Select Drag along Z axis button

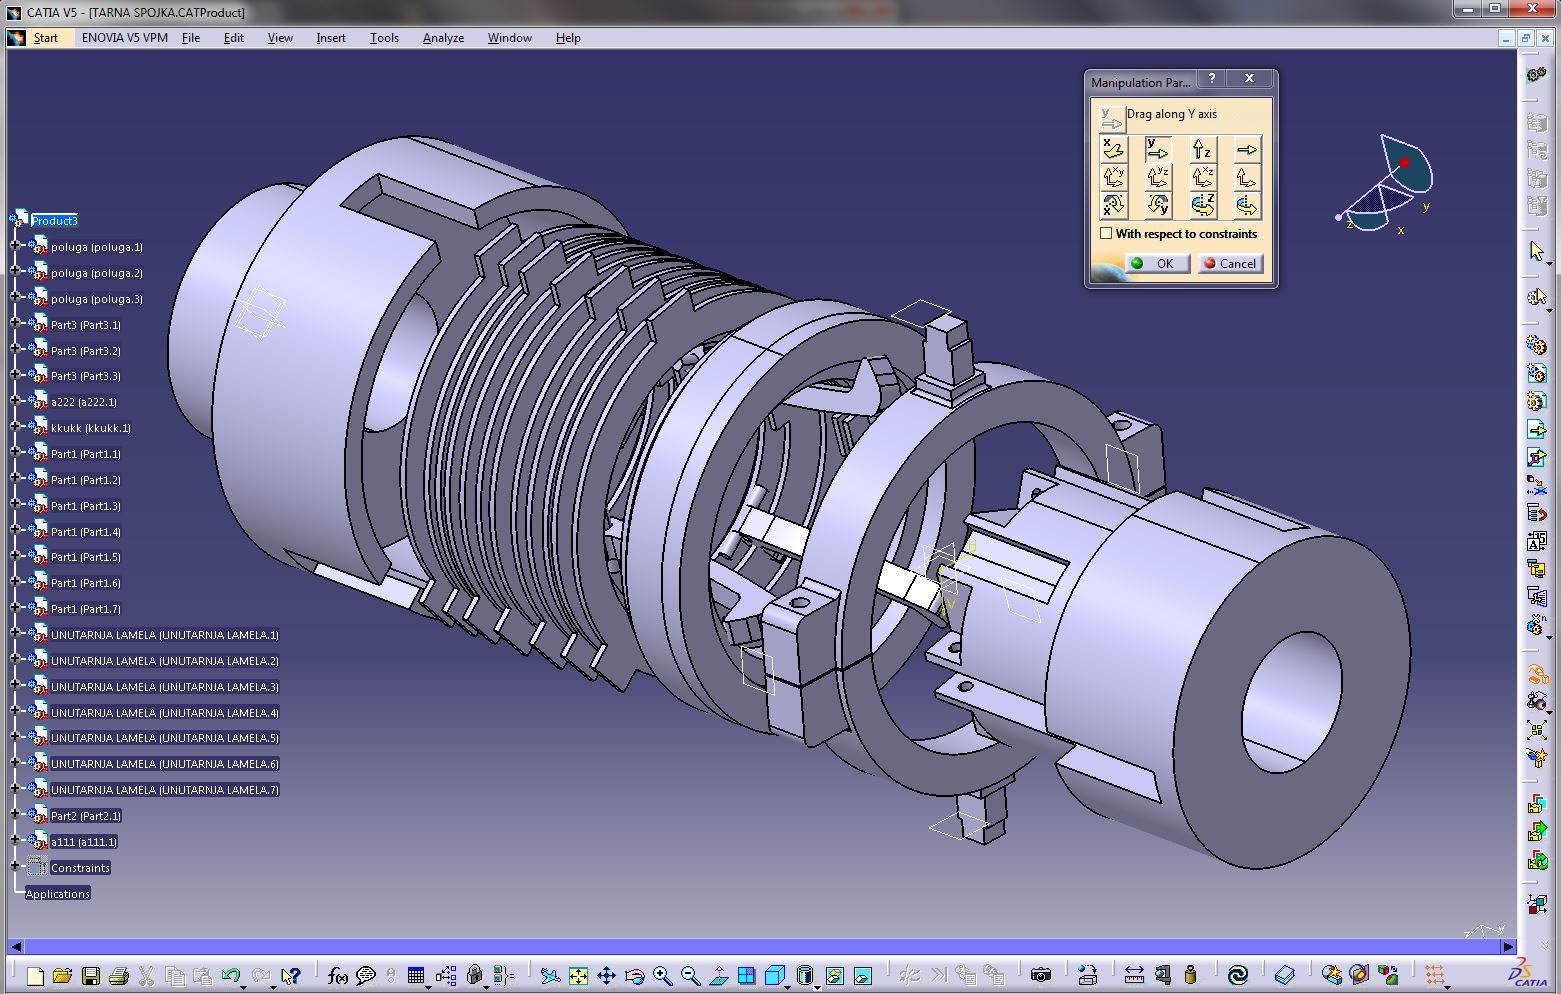(1202, 150)
